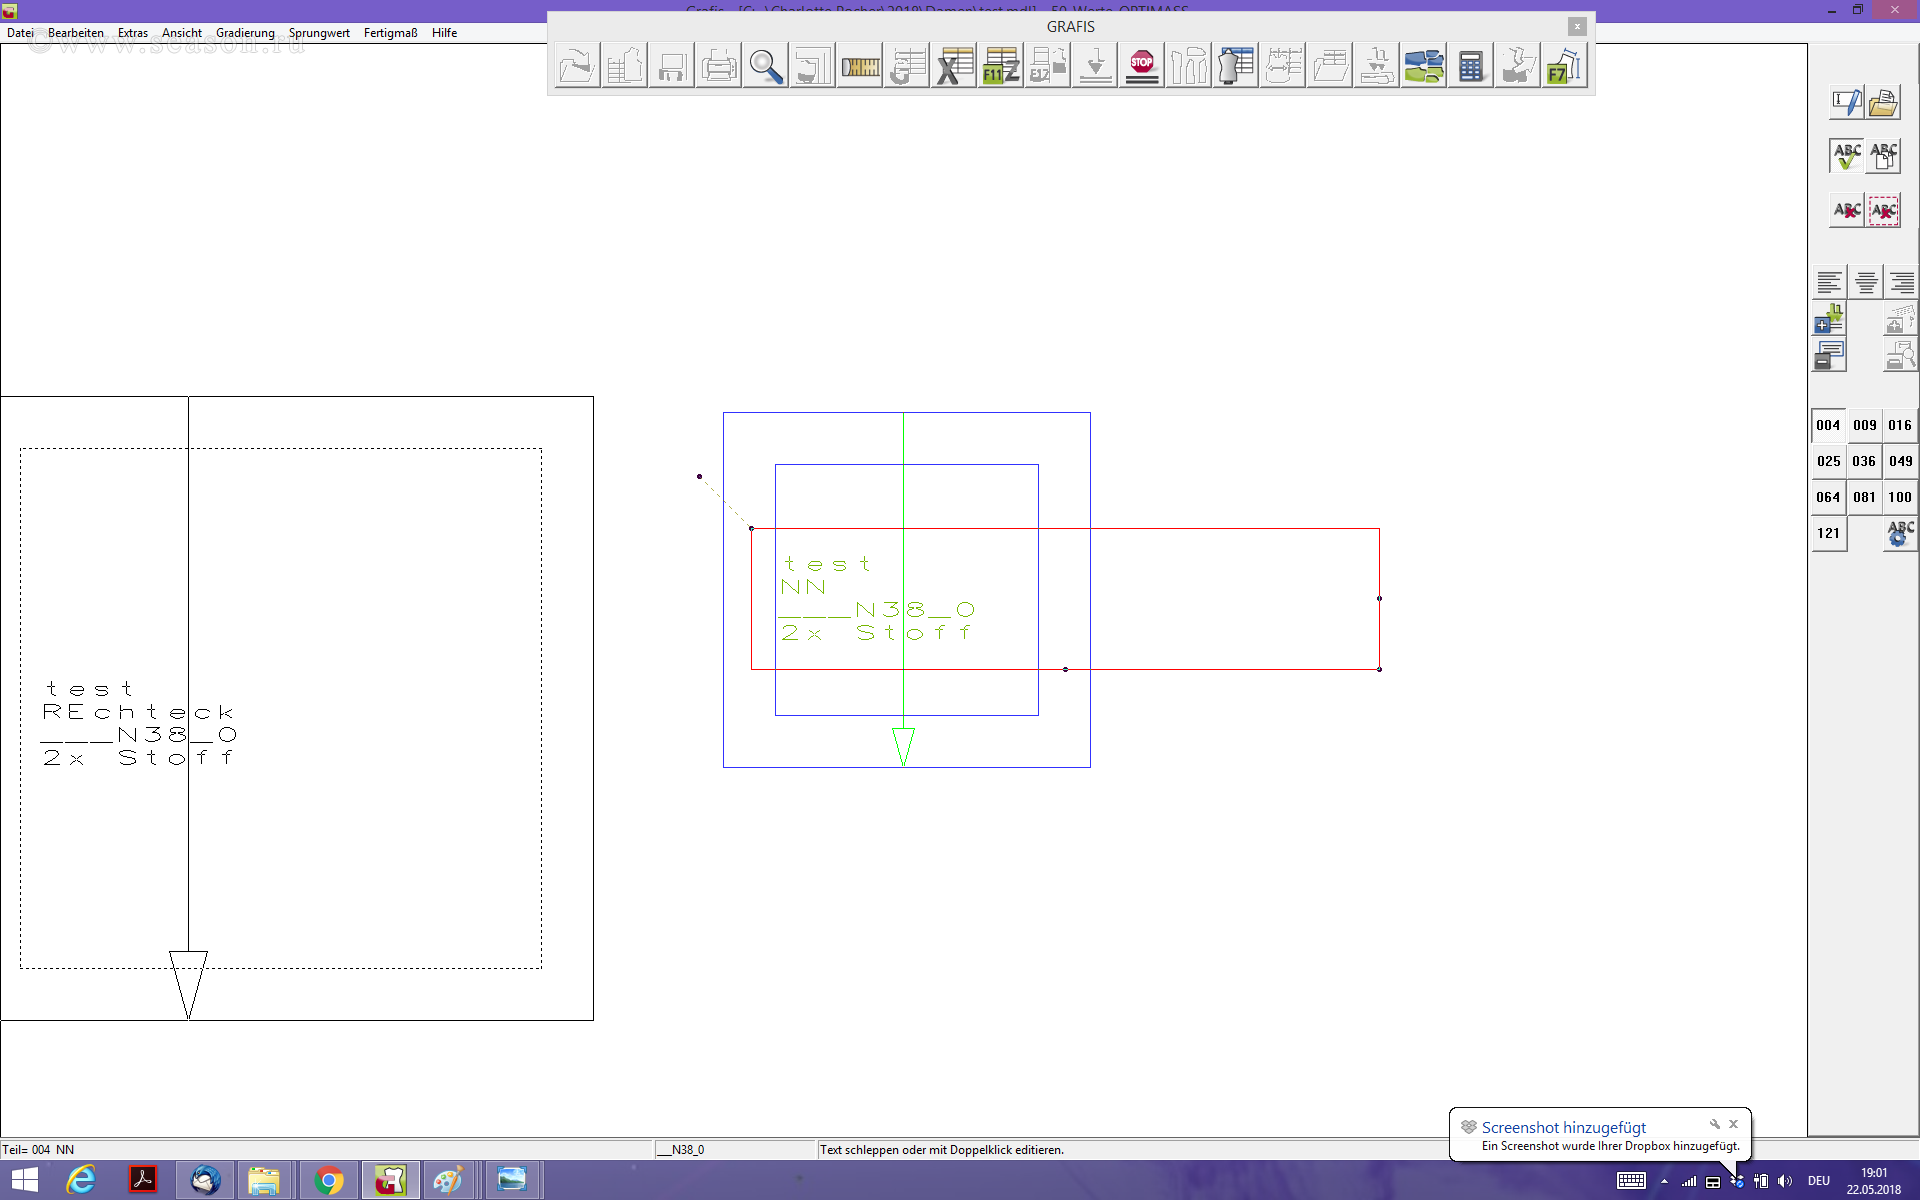Click the add text line icon

point(1829,320)
